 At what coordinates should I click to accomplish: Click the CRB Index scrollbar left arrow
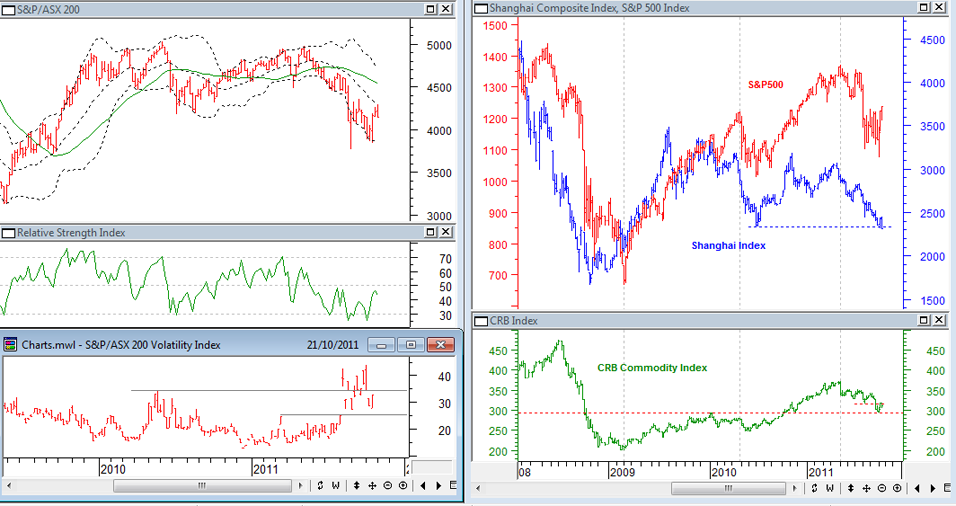pos(478,488)
